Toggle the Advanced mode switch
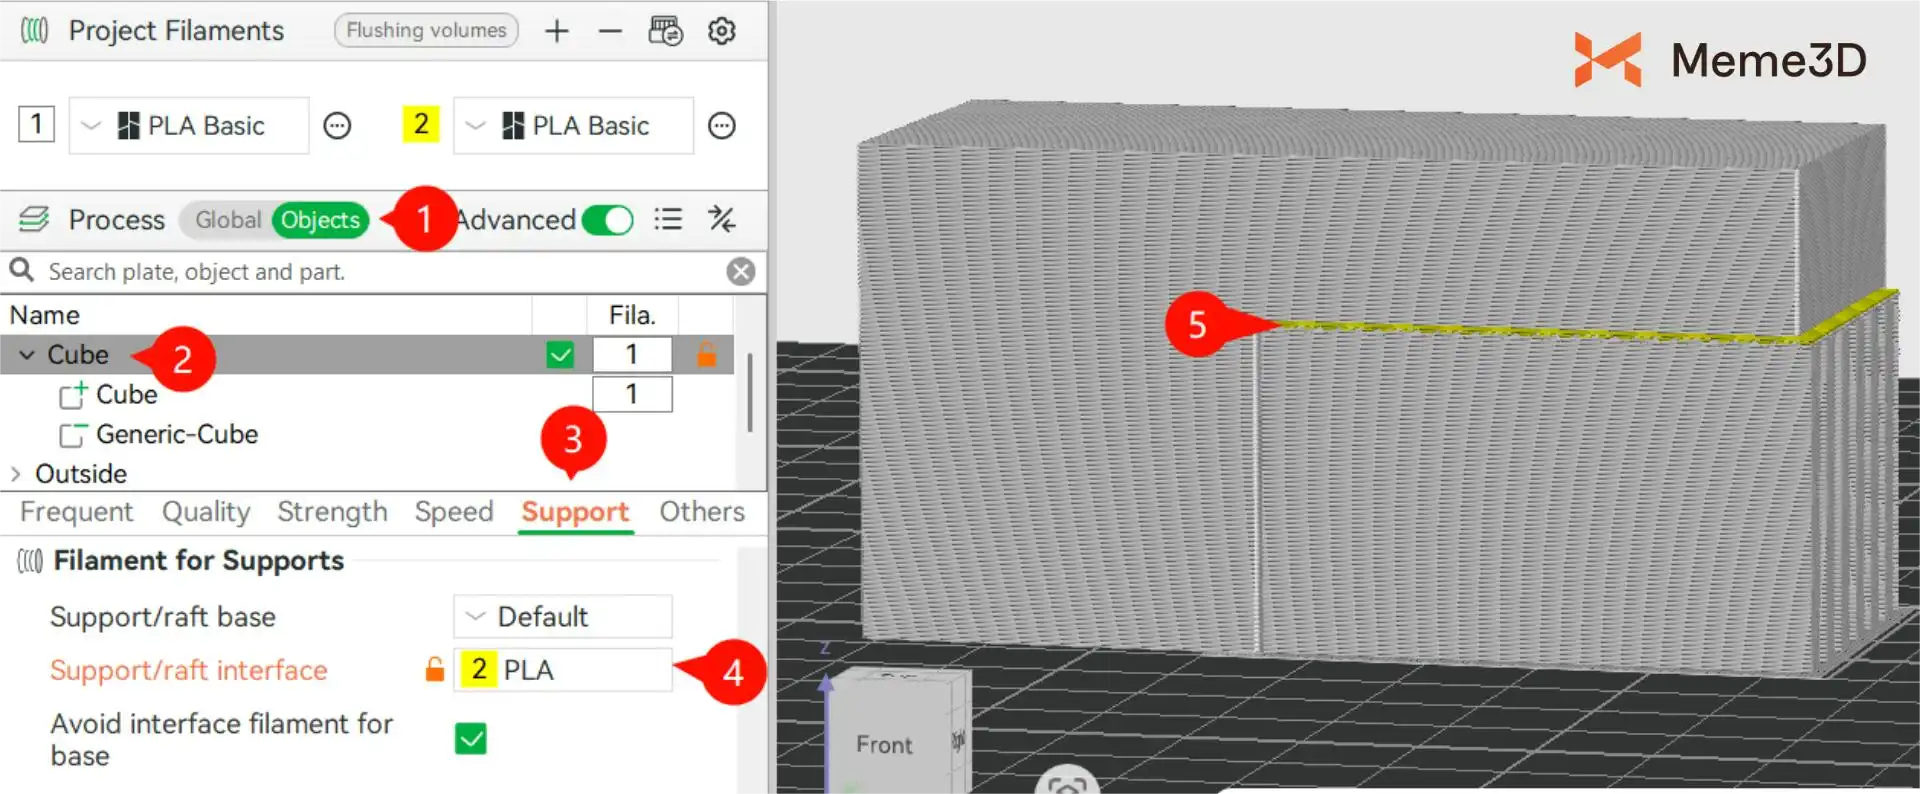The height and width of the screenshot is (794, 1920). click(x=607, y=220)
